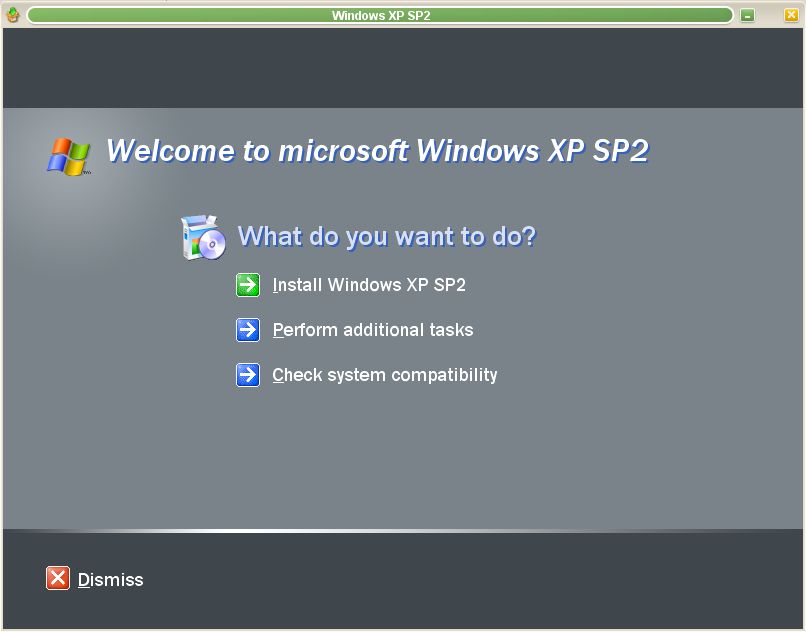Select the Install Windows XP SP2 link
Screen dimensions: 806x632
pyautogui.click(x=369, y=285)
